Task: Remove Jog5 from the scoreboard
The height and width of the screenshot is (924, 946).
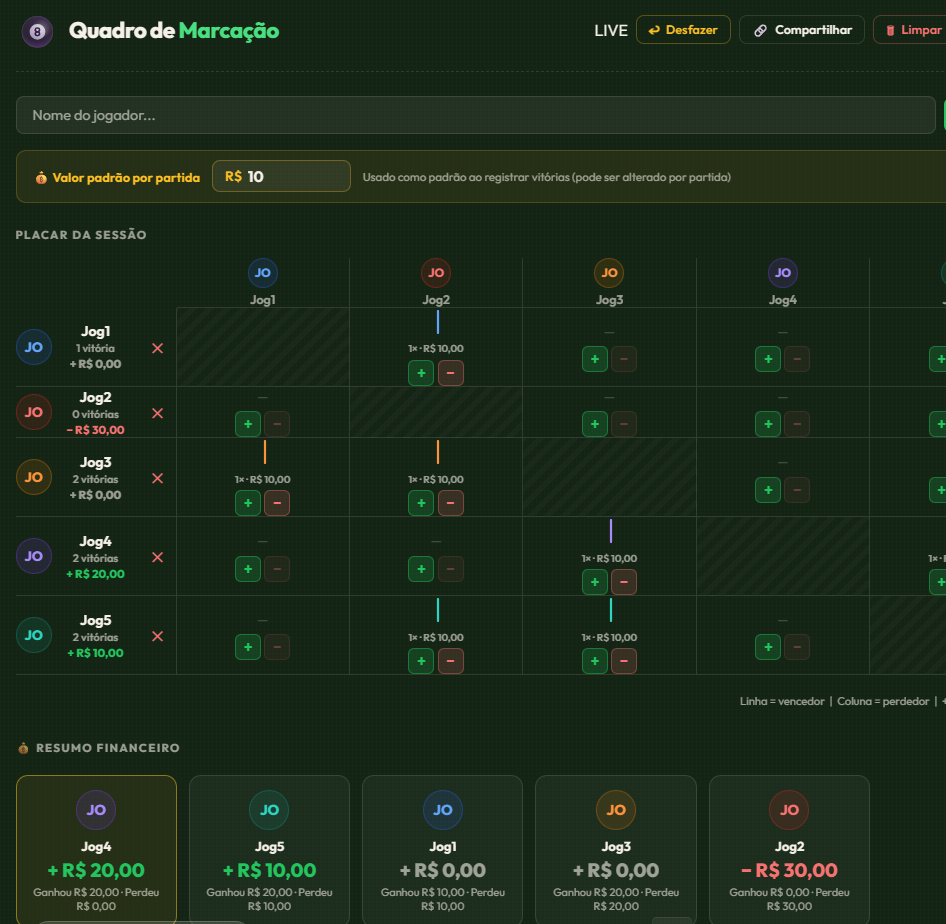Action: [x=157, y=636]
